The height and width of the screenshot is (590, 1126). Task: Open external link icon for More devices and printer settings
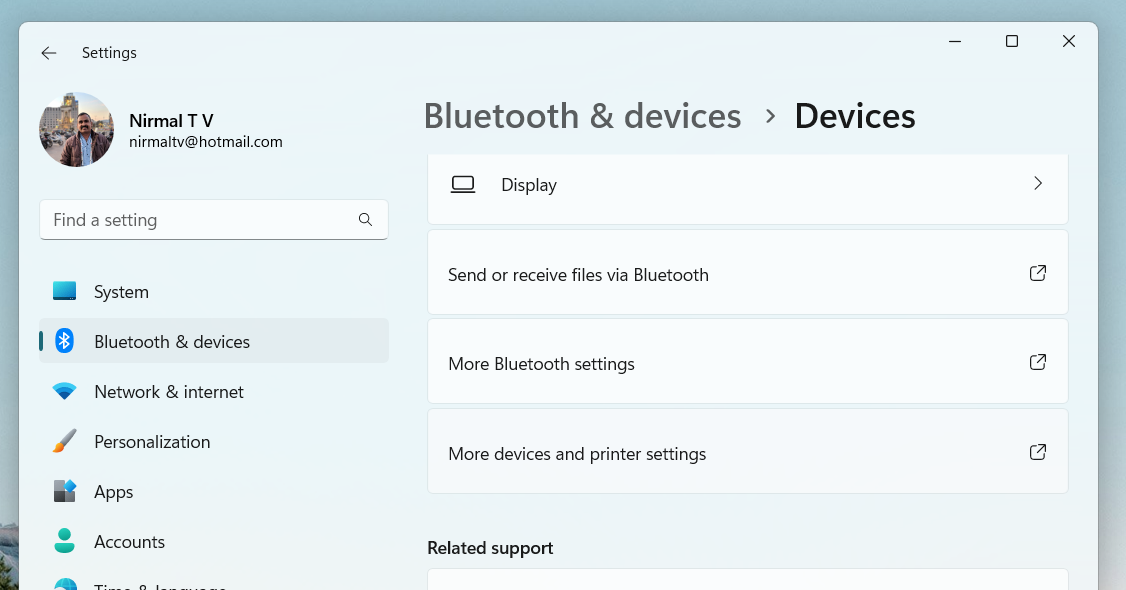(1038, 451)
